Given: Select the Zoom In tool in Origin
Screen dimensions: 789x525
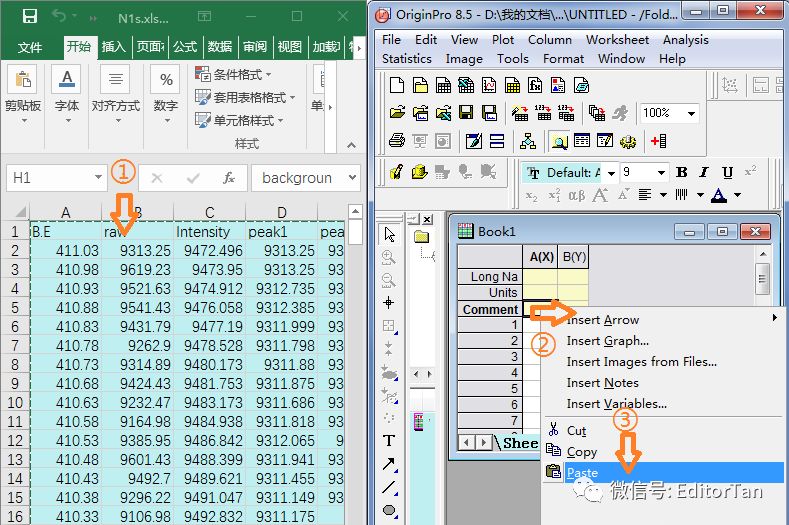Looking at the screenshot, I should click(389, 257).
